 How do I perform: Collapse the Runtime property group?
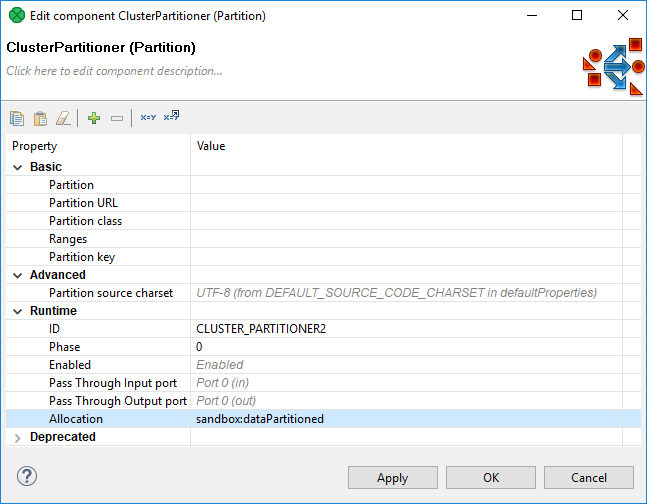pyautogui.click(x=17, y=311)
